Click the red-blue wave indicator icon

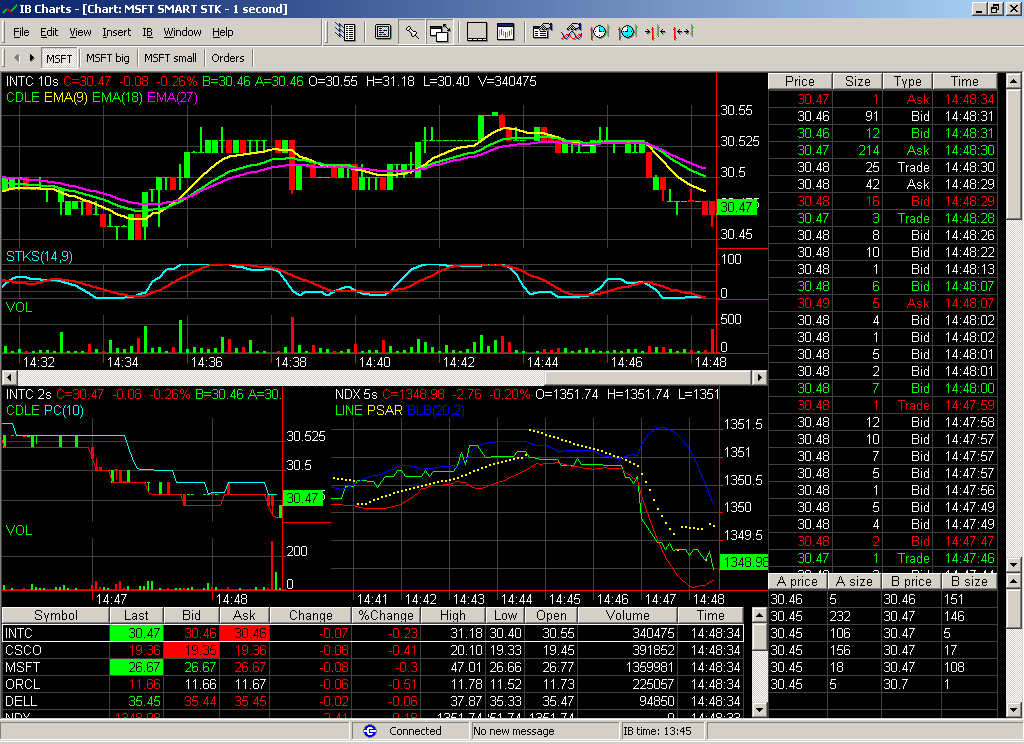click(572, 32)
